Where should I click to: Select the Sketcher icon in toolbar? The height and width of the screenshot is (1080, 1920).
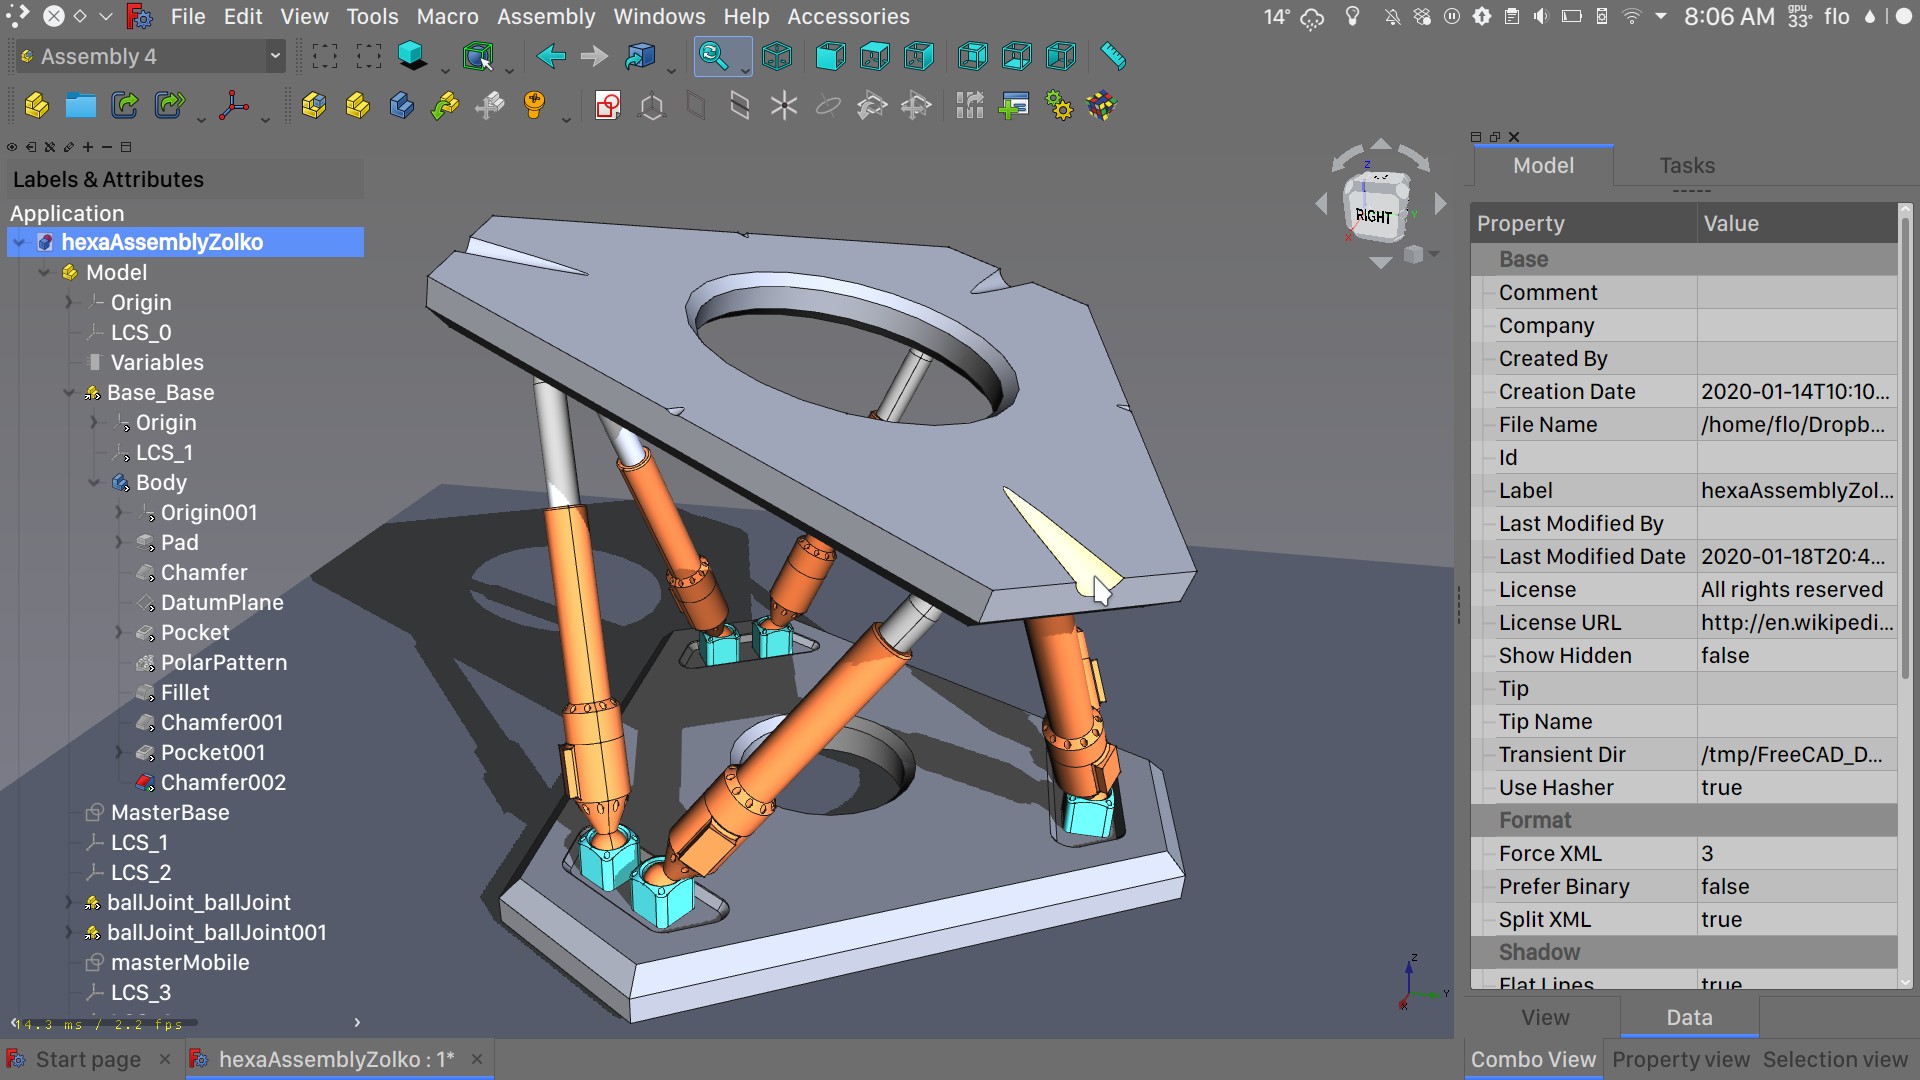click(608, 105)
